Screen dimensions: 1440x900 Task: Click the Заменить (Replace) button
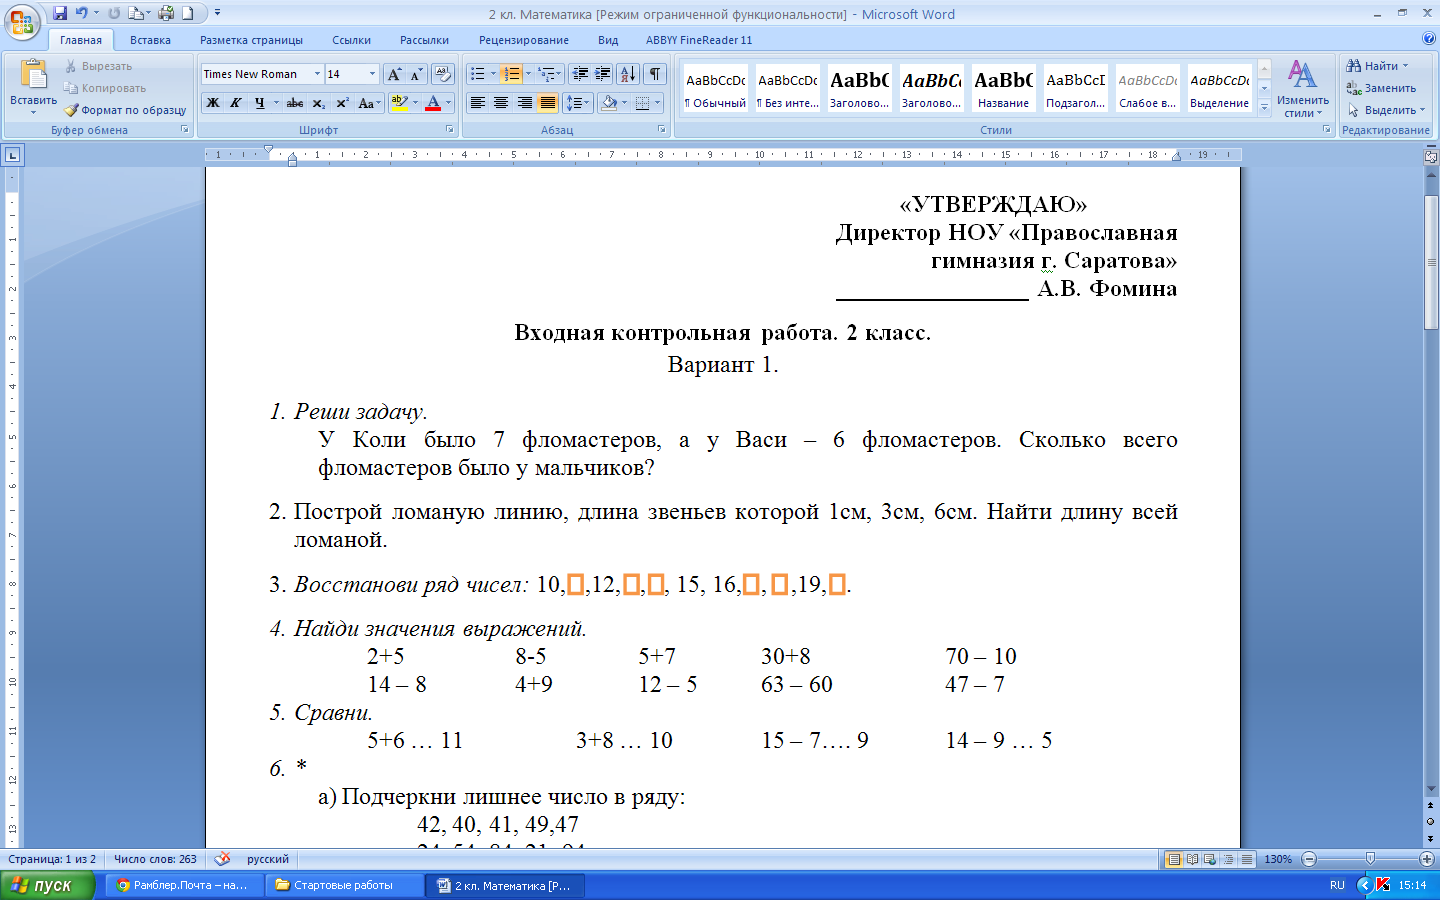(x=1381, y=88)
